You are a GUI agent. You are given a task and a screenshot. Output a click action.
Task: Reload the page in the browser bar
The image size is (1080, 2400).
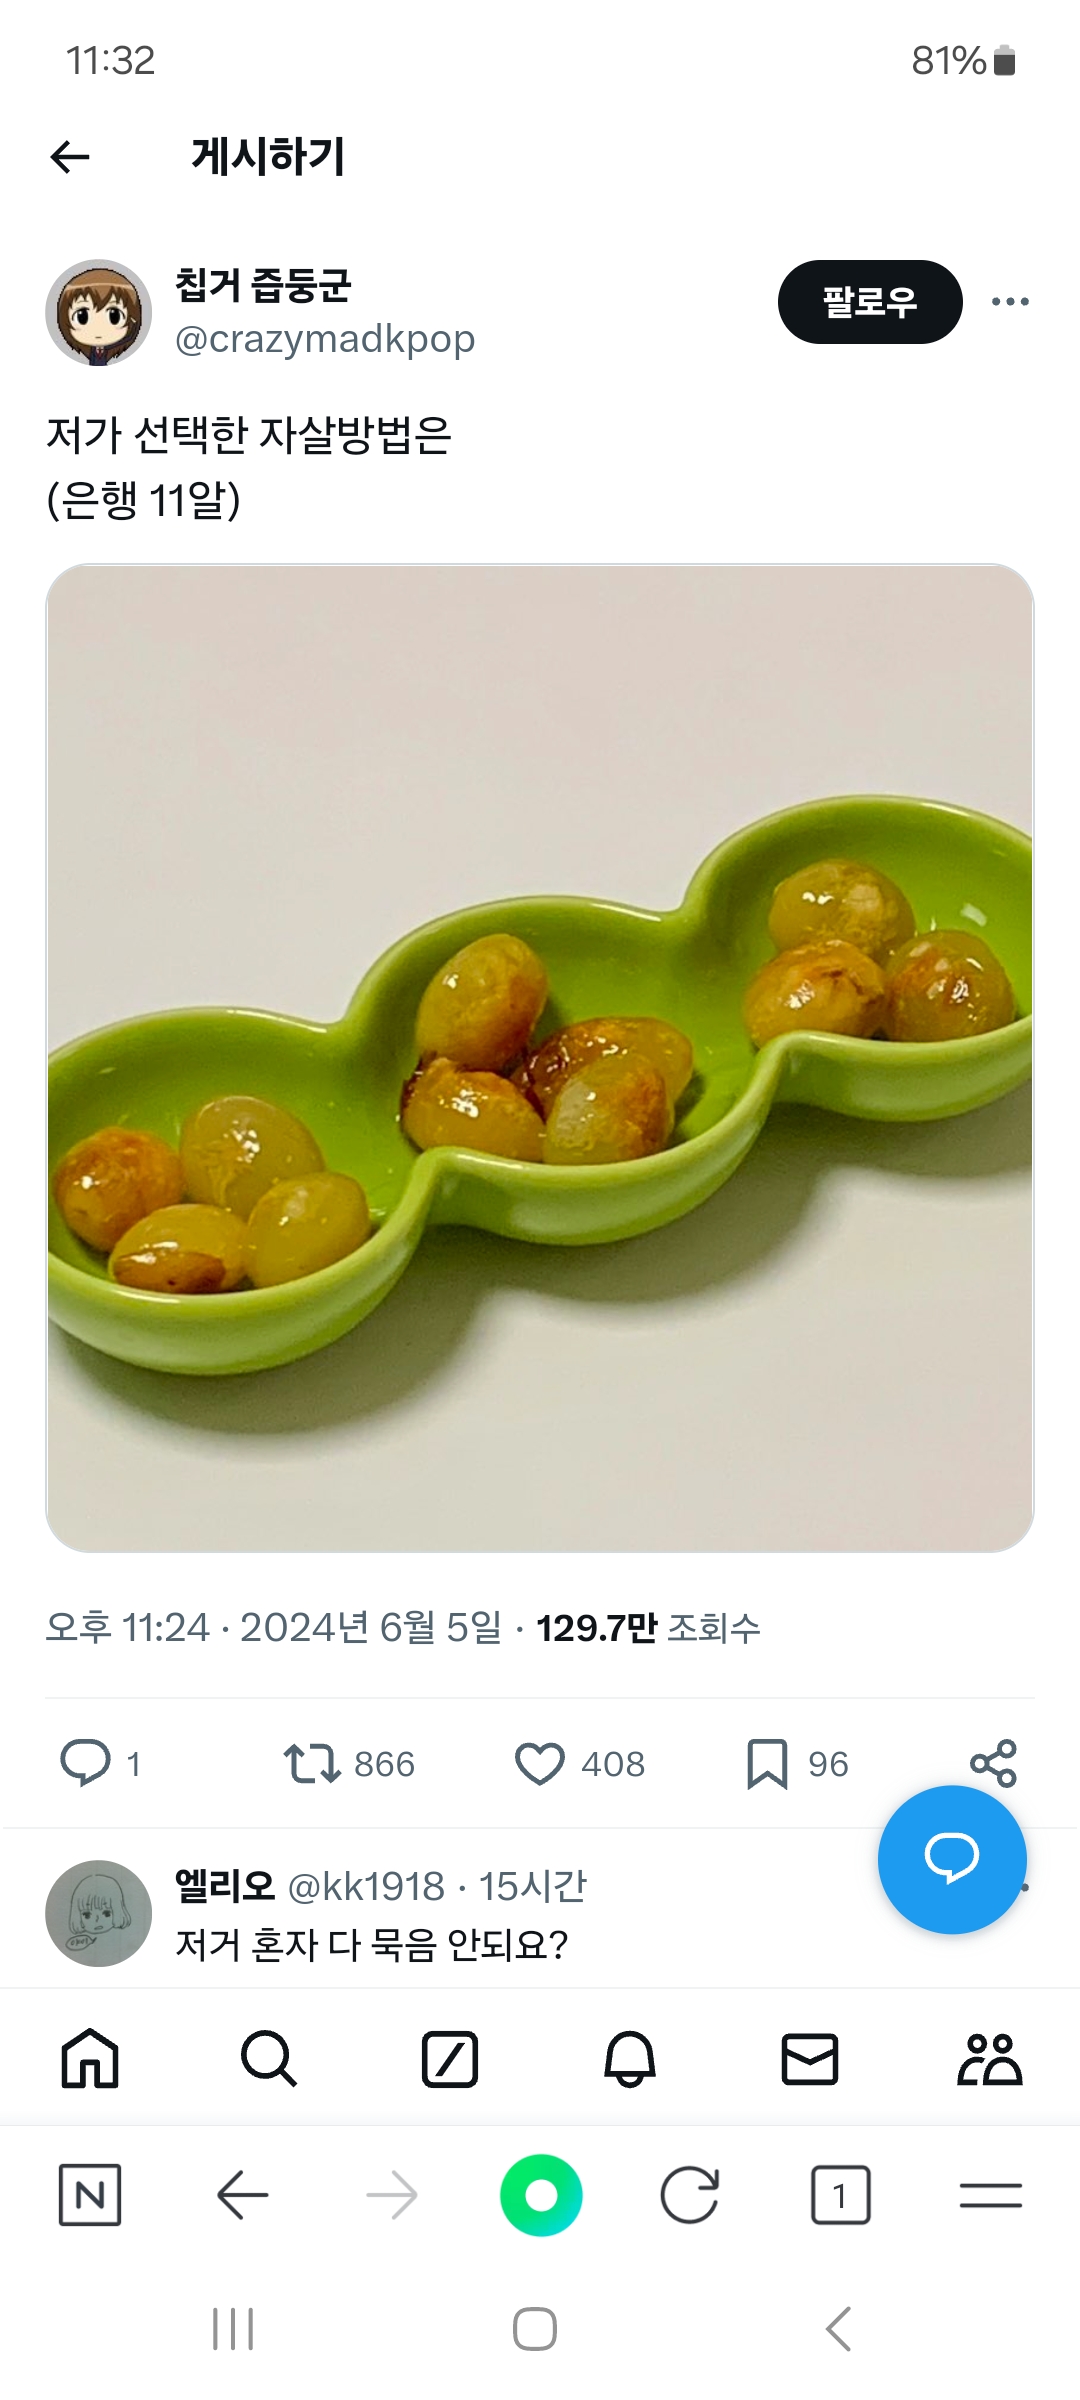pyautogui.click(x=690, y=2195)
